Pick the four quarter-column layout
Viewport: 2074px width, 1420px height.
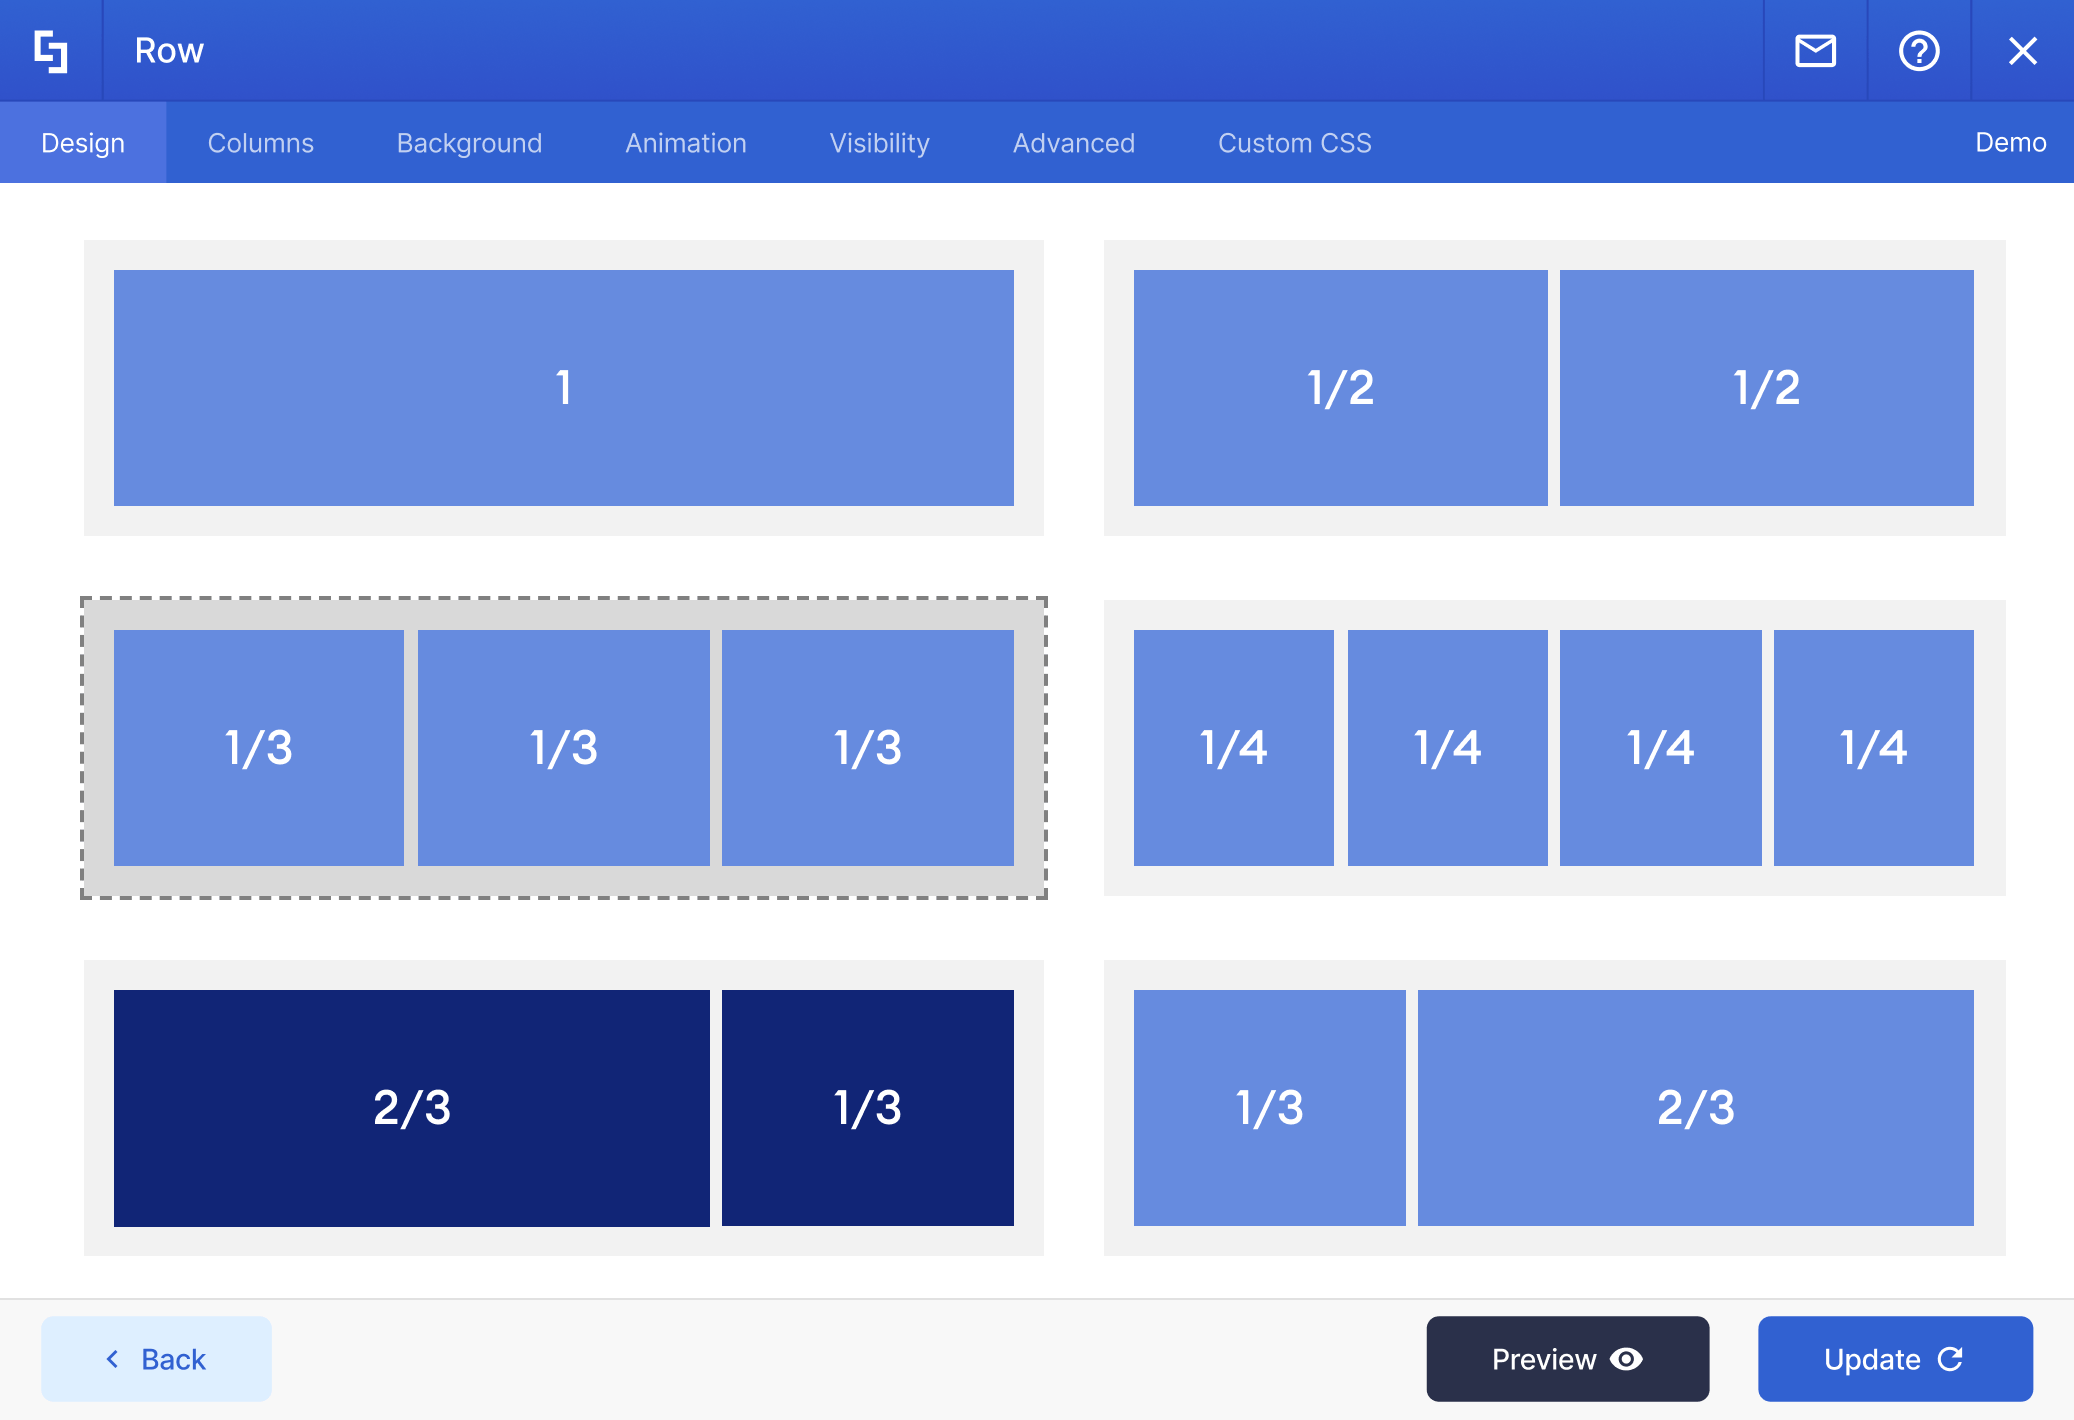[x=1553, y=748]
